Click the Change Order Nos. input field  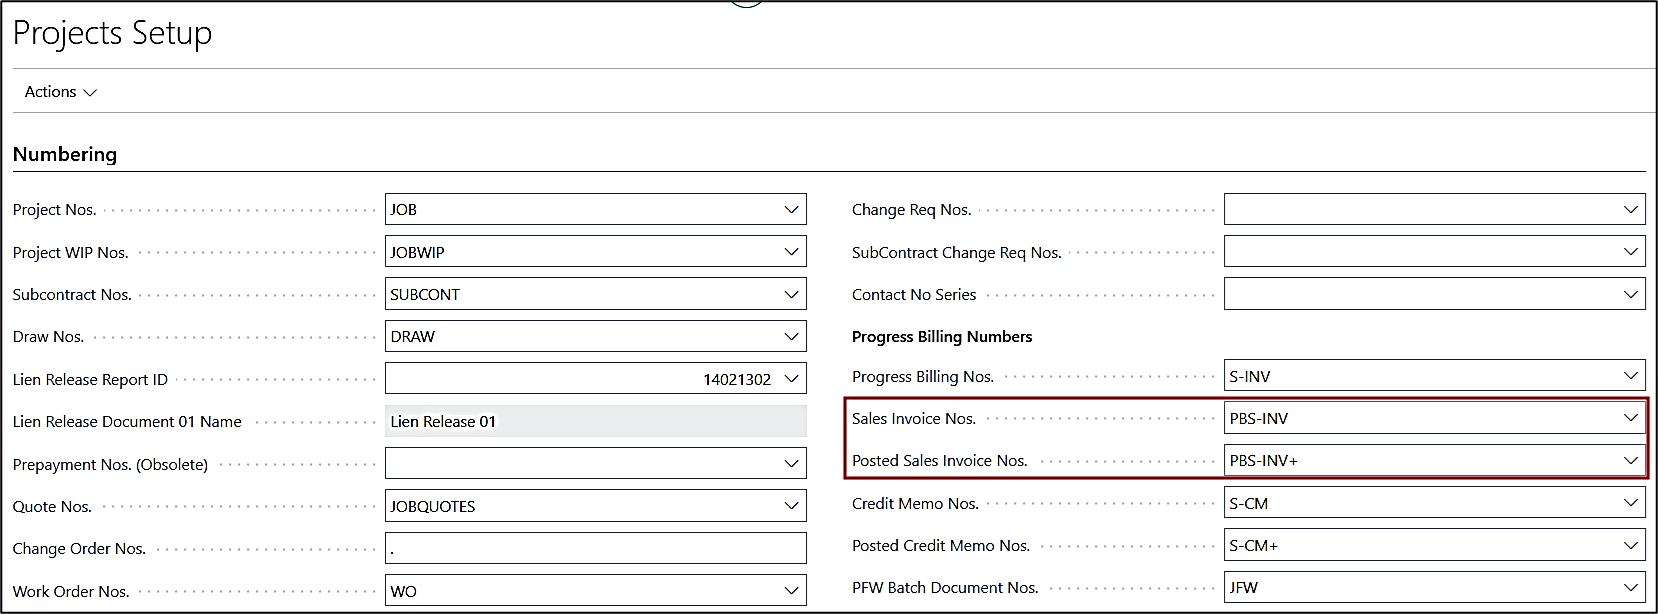595,548
